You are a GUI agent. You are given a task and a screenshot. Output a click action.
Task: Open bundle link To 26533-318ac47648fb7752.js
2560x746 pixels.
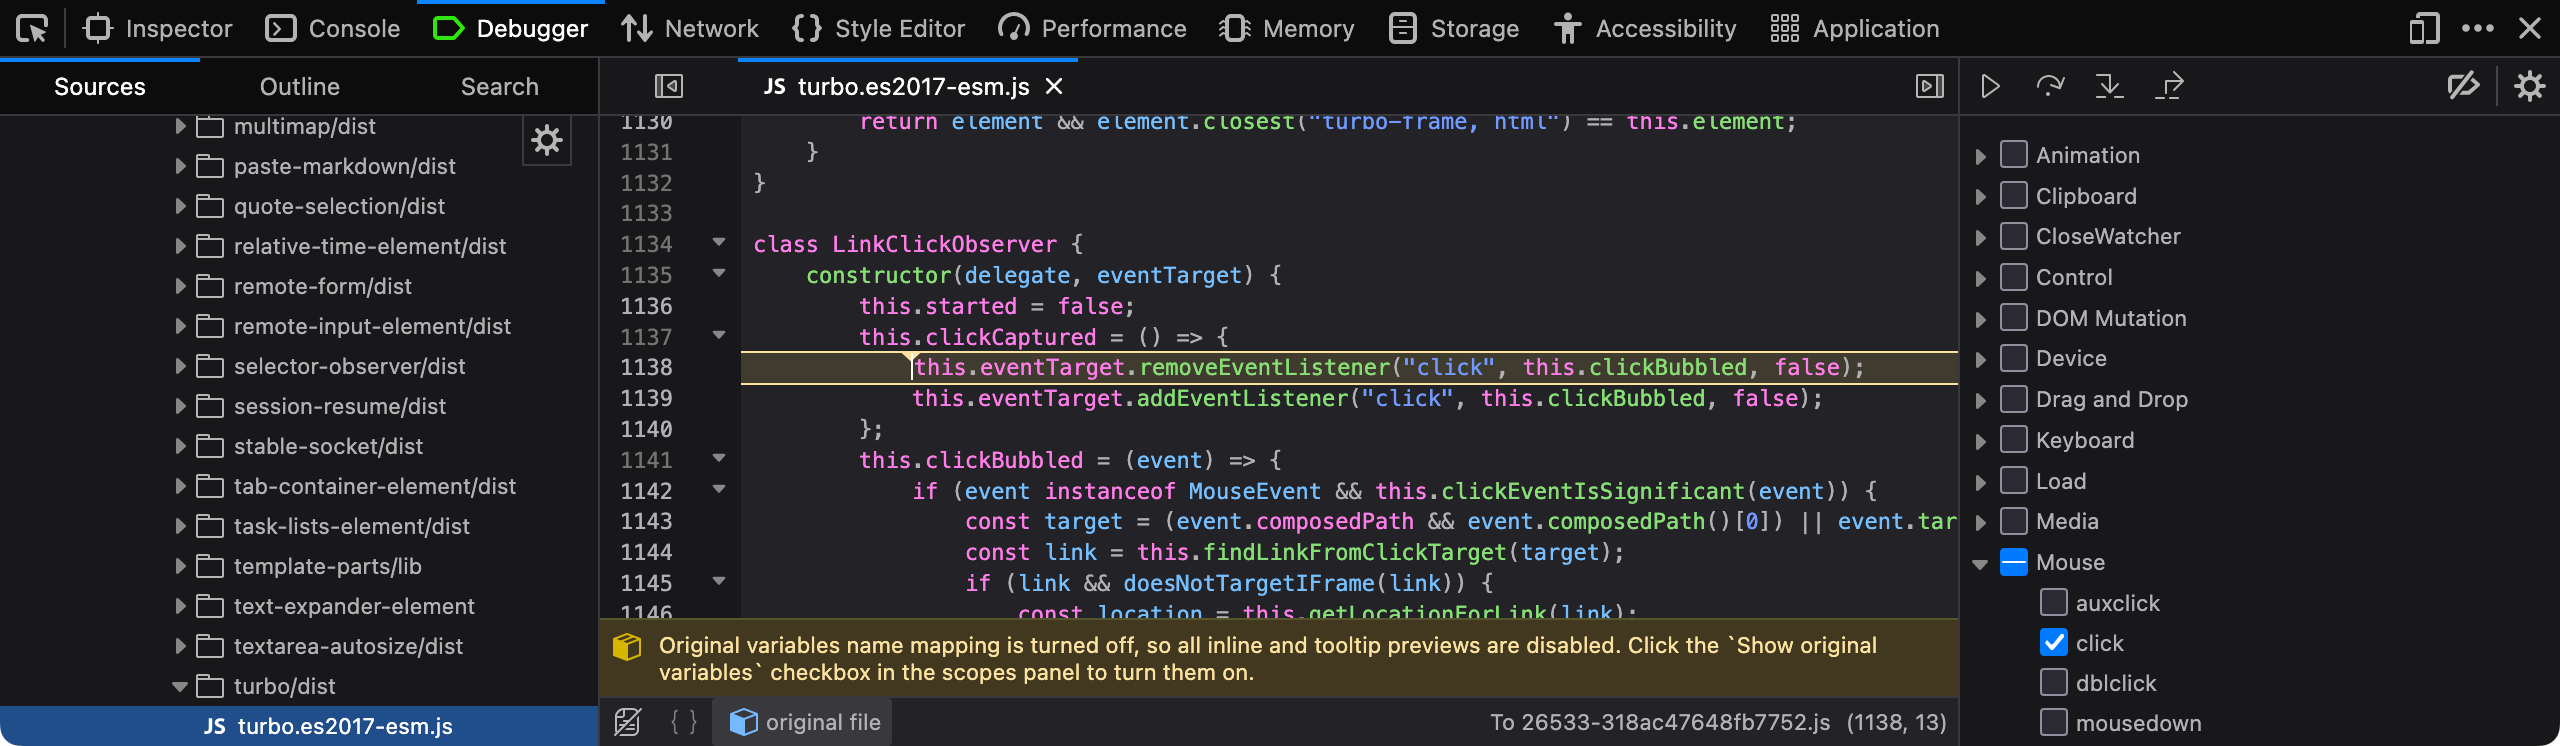coord(1660,722)
